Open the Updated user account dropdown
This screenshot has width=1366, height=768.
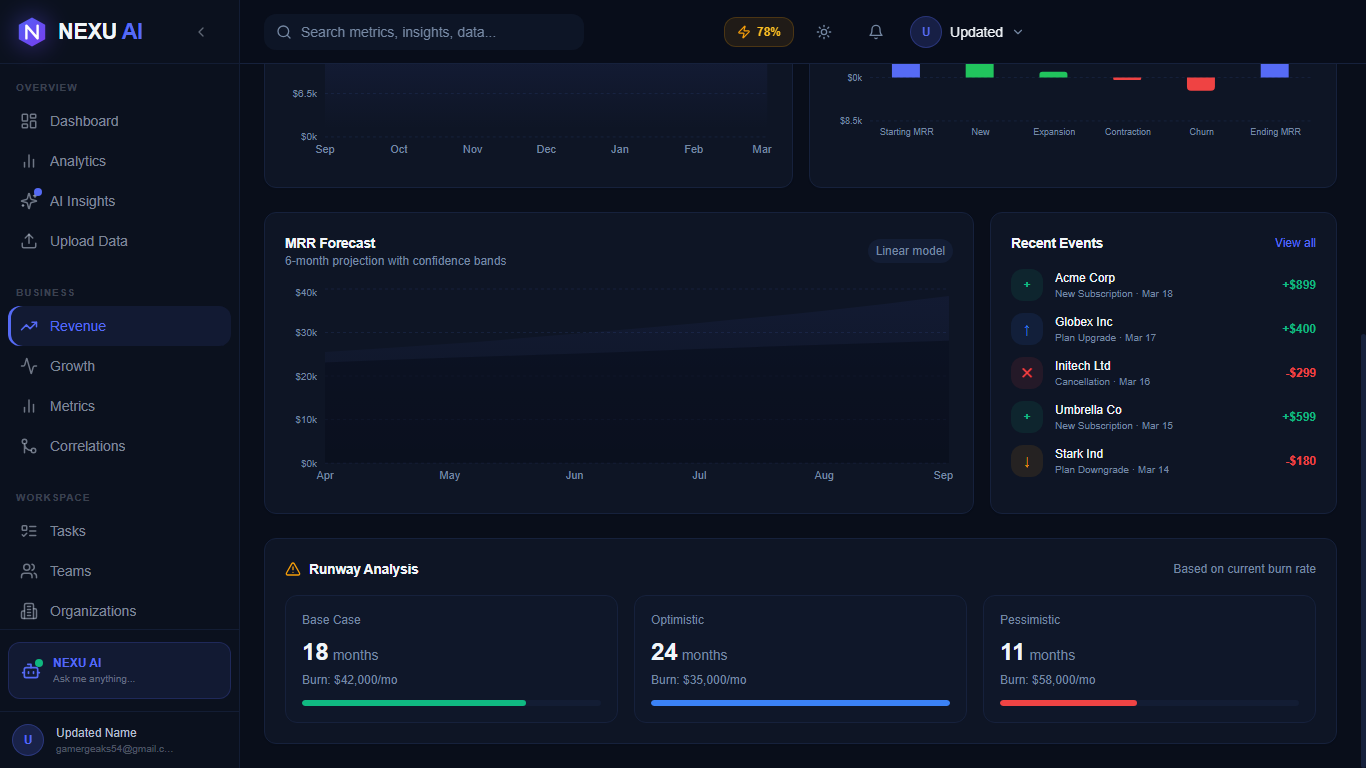968,31
